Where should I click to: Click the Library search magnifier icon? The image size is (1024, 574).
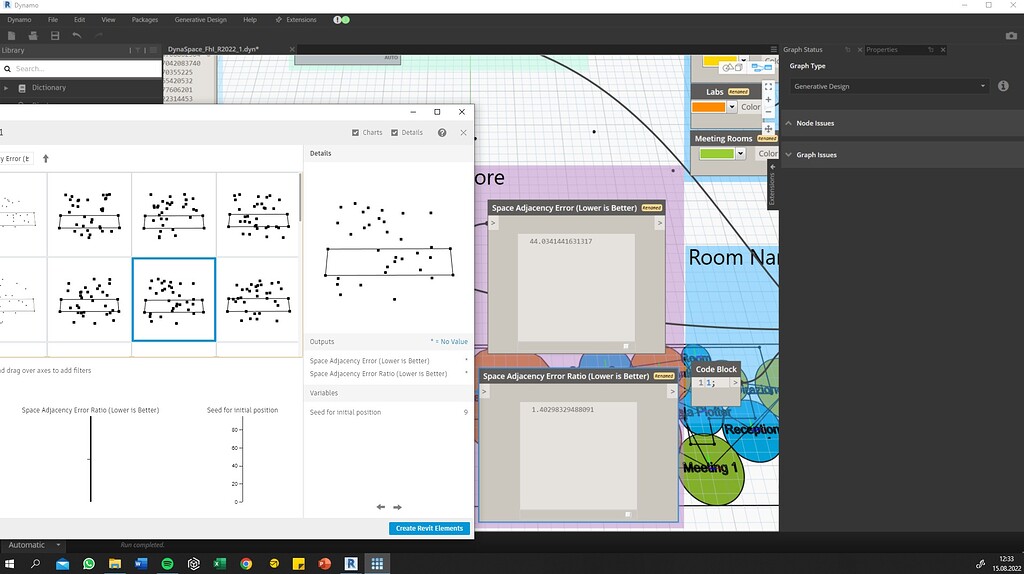(8, 69)
